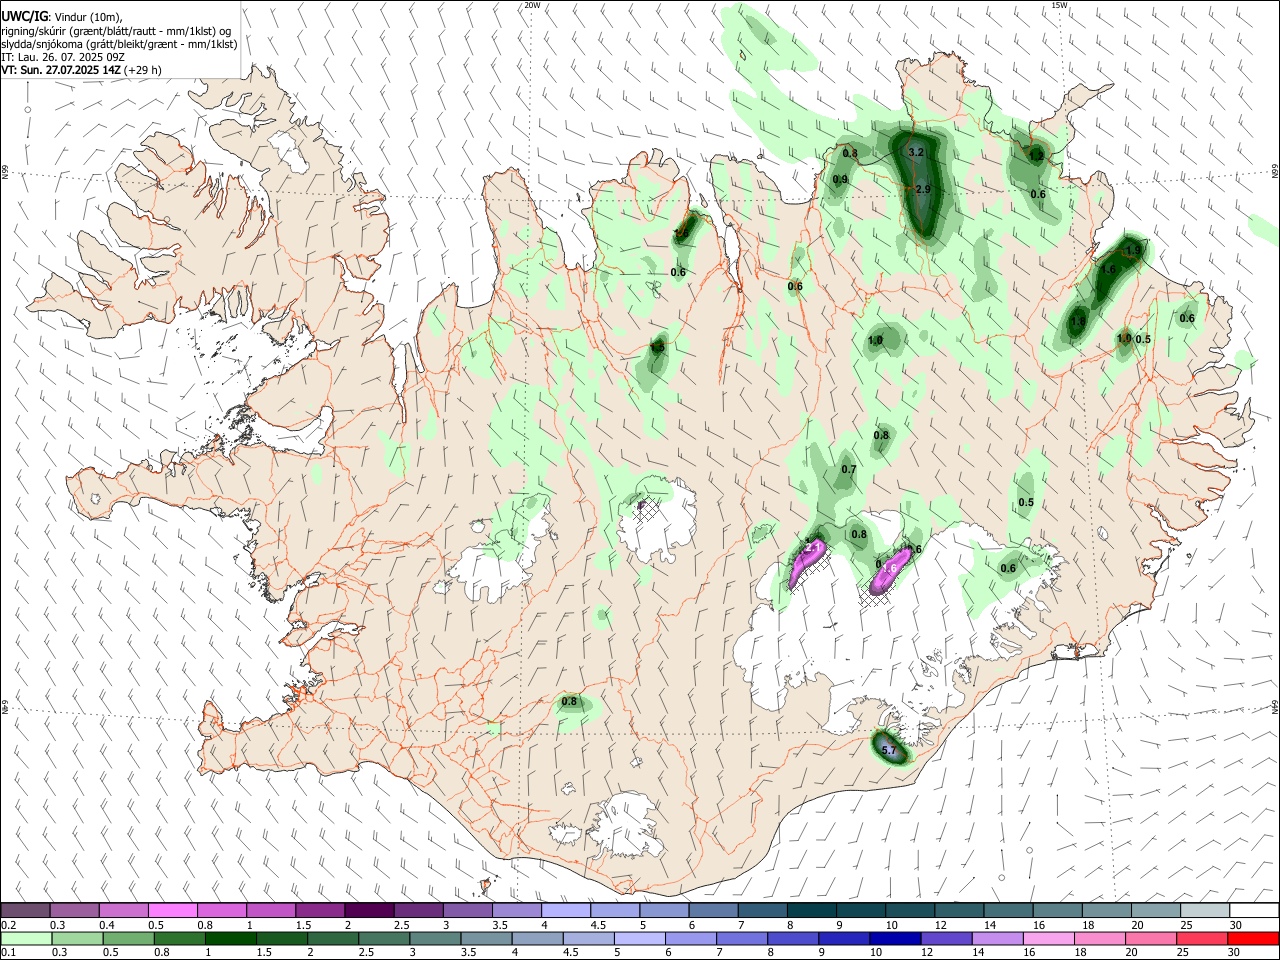This screenshot has height=960, width=1280.
Task: Click the 0.1 label on the lower rain scale
Action: click(x=8, y=953)
